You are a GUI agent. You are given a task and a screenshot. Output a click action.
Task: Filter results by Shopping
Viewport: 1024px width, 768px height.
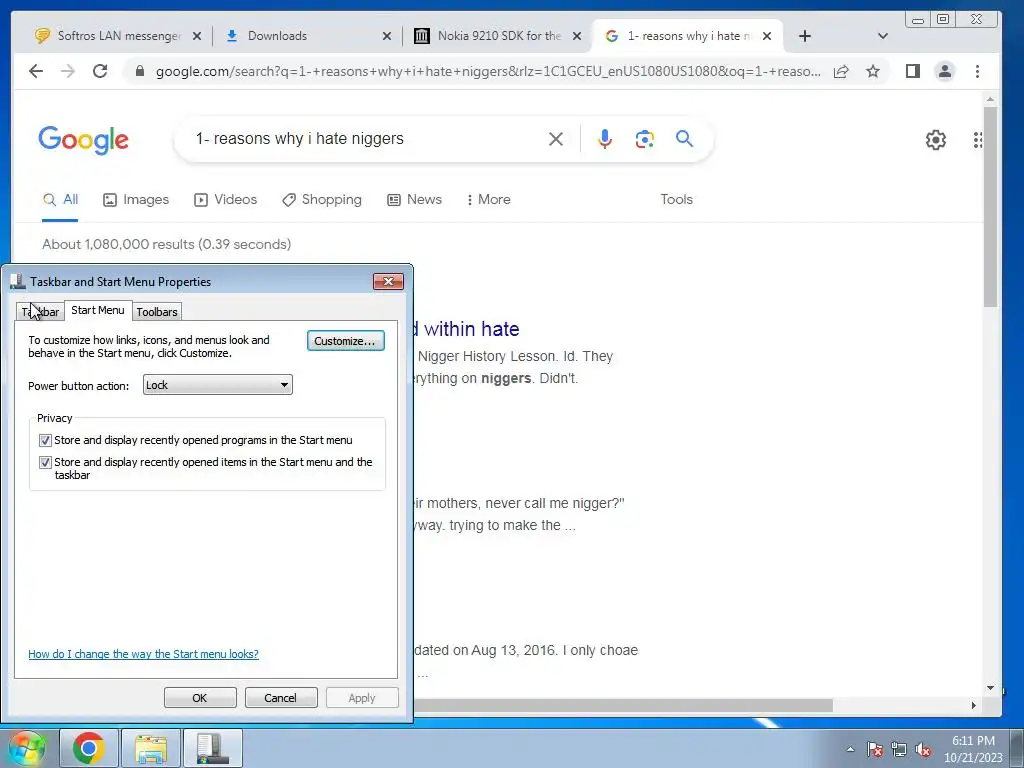tap(321, 199)
